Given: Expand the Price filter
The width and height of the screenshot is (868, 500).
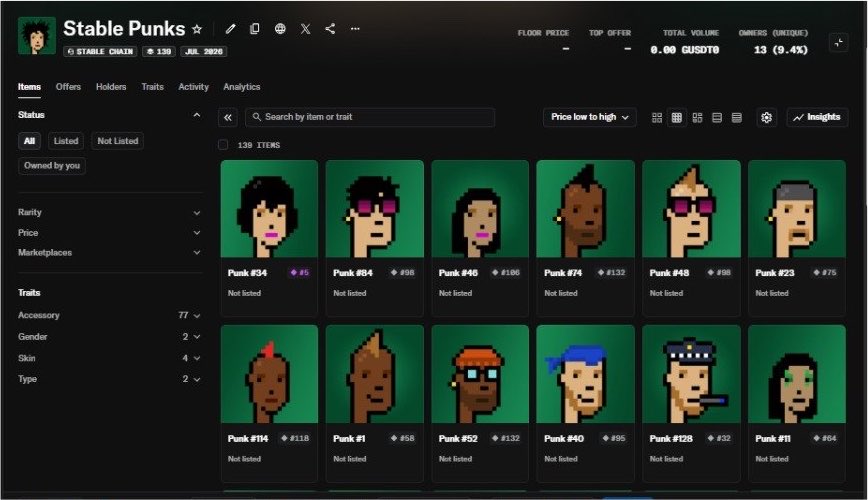Looking at the screenshot, I should (x=110, y=233).
